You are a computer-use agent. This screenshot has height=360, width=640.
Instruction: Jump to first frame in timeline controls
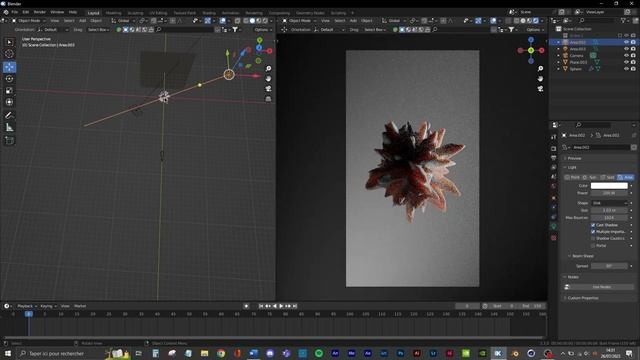(261, 306)
